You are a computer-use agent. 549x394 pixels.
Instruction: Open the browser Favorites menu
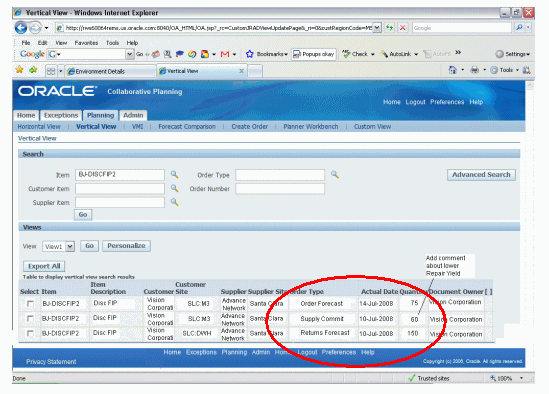86,43
